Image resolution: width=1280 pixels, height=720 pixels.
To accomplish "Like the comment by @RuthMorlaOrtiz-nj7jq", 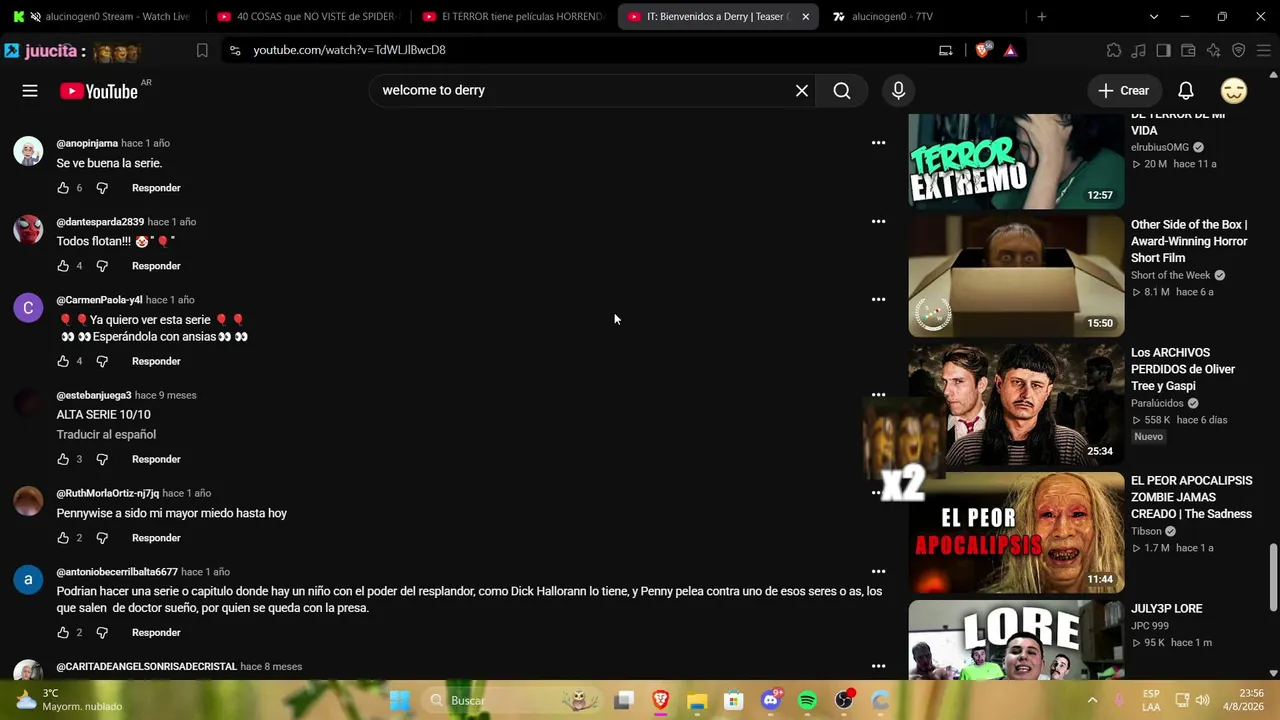I will point(63,538).
